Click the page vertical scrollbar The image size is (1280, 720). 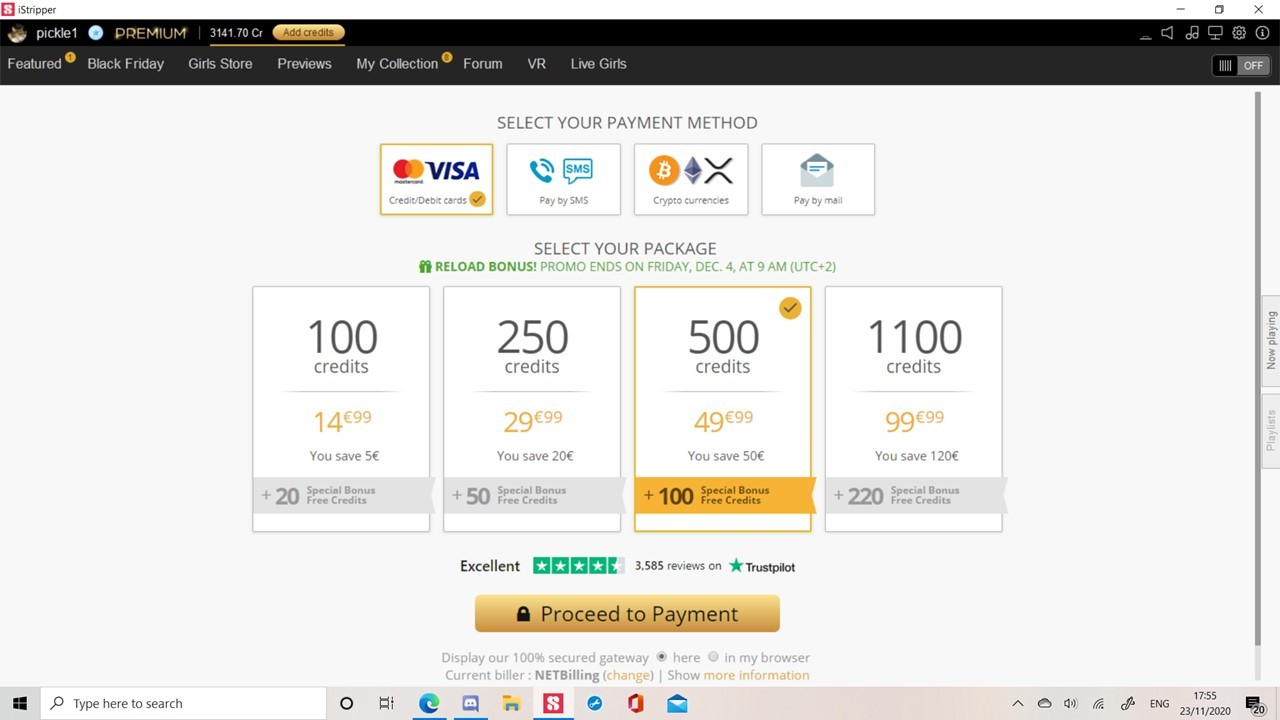click(x=1258, y=370)
